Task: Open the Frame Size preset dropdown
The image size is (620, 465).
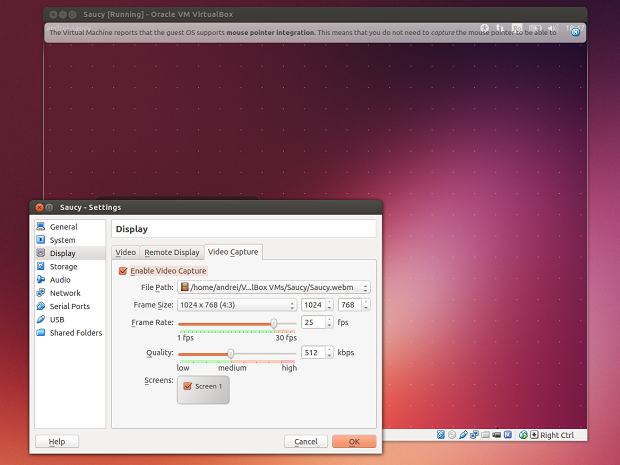Action: tap(237, 305)
